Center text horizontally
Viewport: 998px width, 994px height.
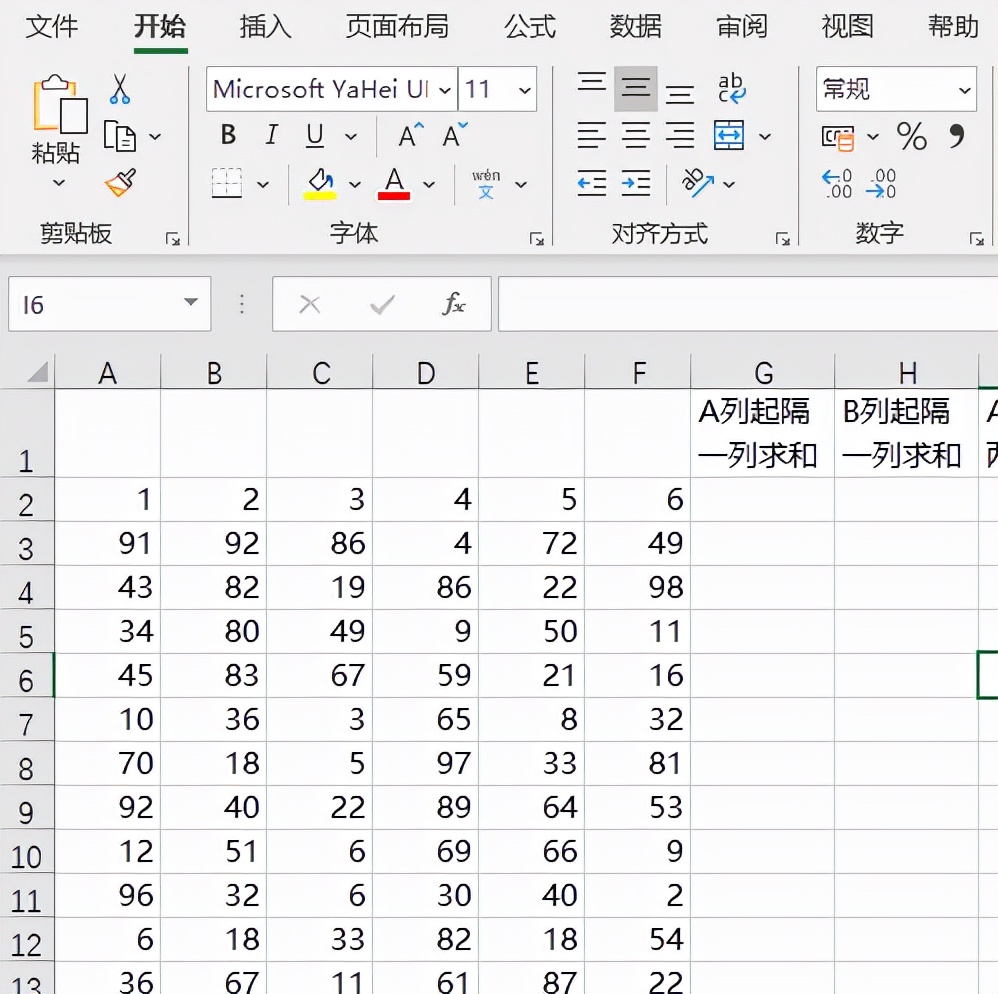point(635,136)
